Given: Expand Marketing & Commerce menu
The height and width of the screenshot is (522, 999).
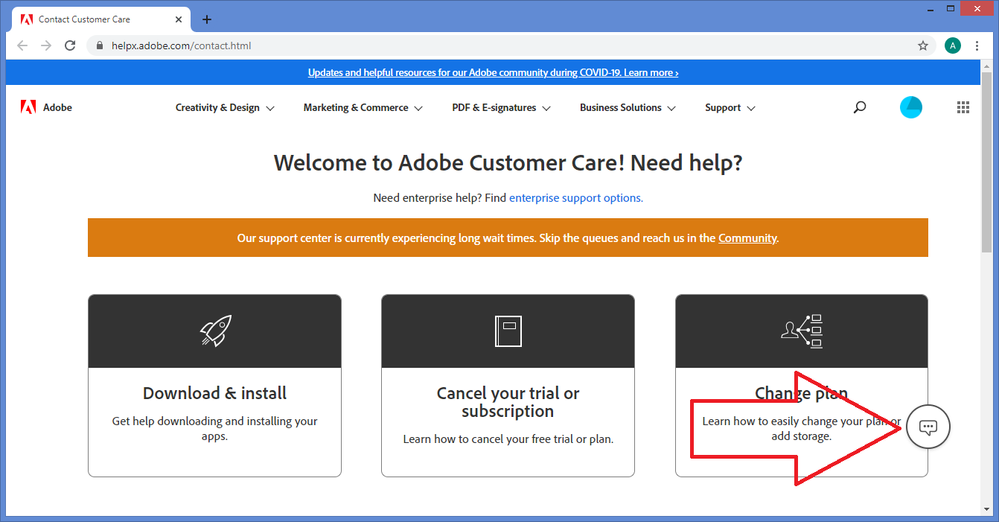Looking at the screenshot, I should click(x=363, y=108).
